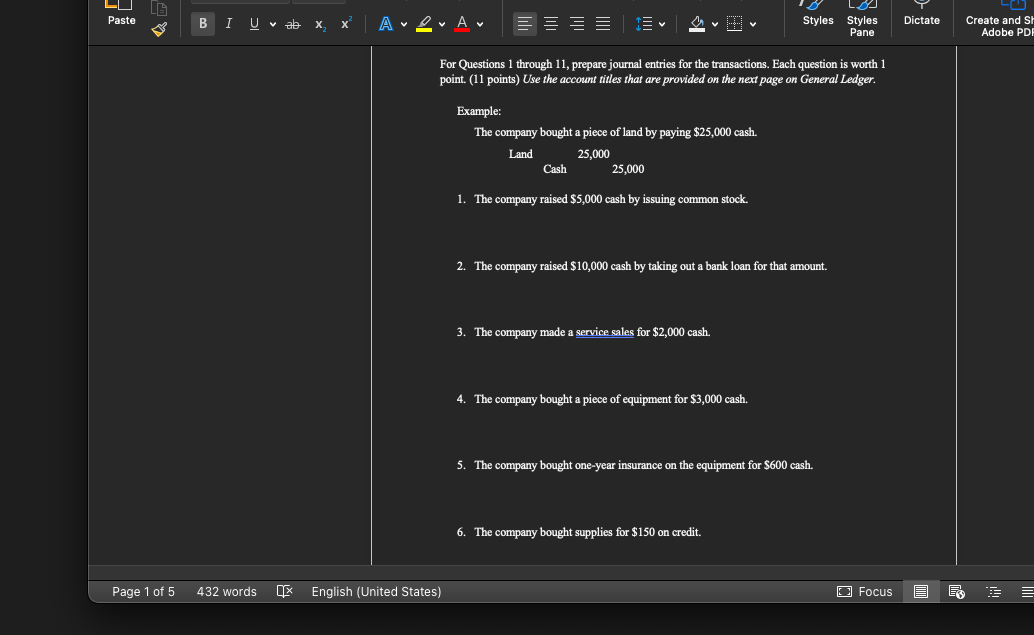Click the italic General Ledger instruction text
The image size is (1034, 635).
pyautogui.click(x=699, y=79)
